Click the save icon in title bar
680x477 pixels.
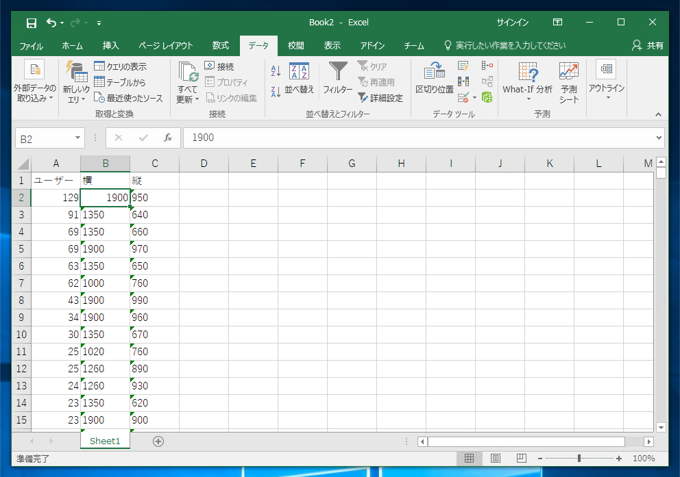point(31,22)
